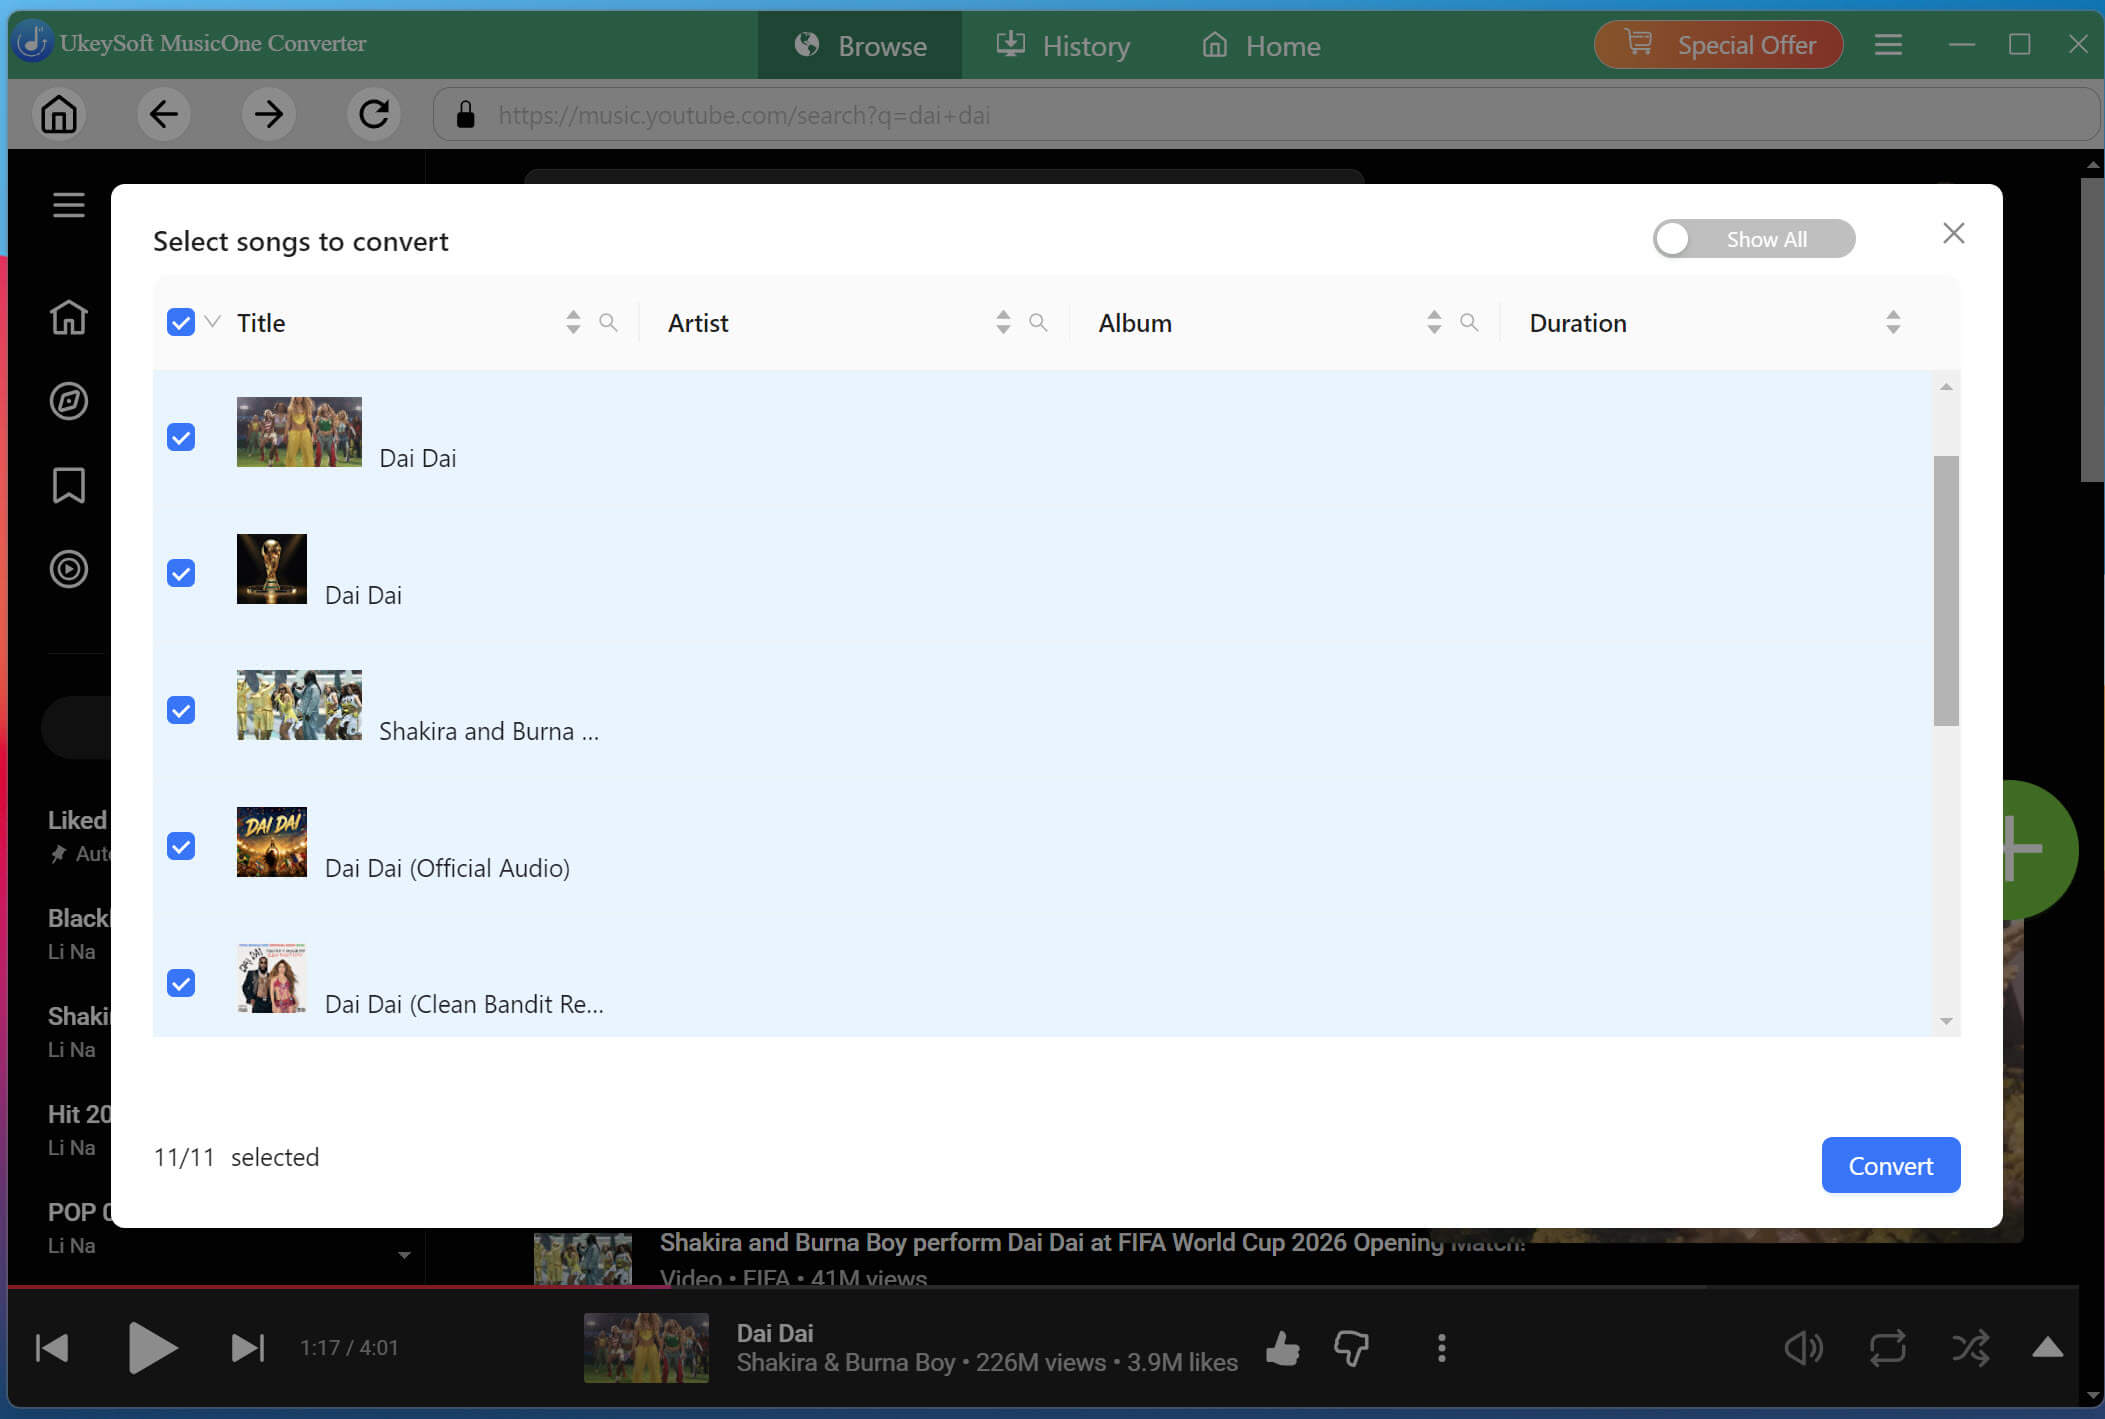The height and width of the screenshot is (1419, 2105).
Task: Toggle repeat mode in player bar
Action: pyautogui.click(x=1887, y=1348)
